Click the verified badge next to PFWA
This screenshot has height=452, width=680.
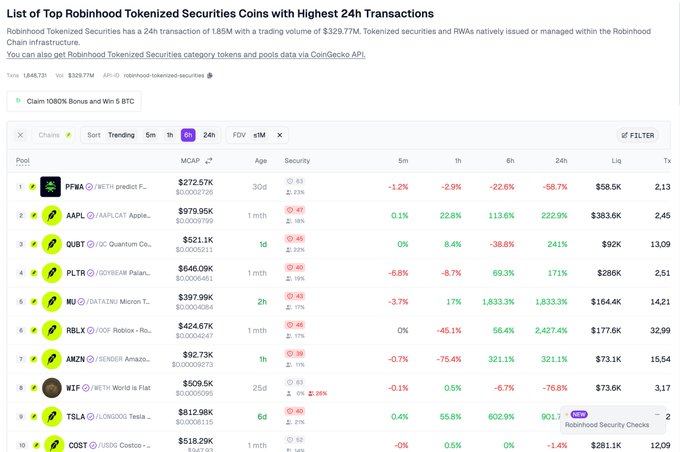click(89, 187)
